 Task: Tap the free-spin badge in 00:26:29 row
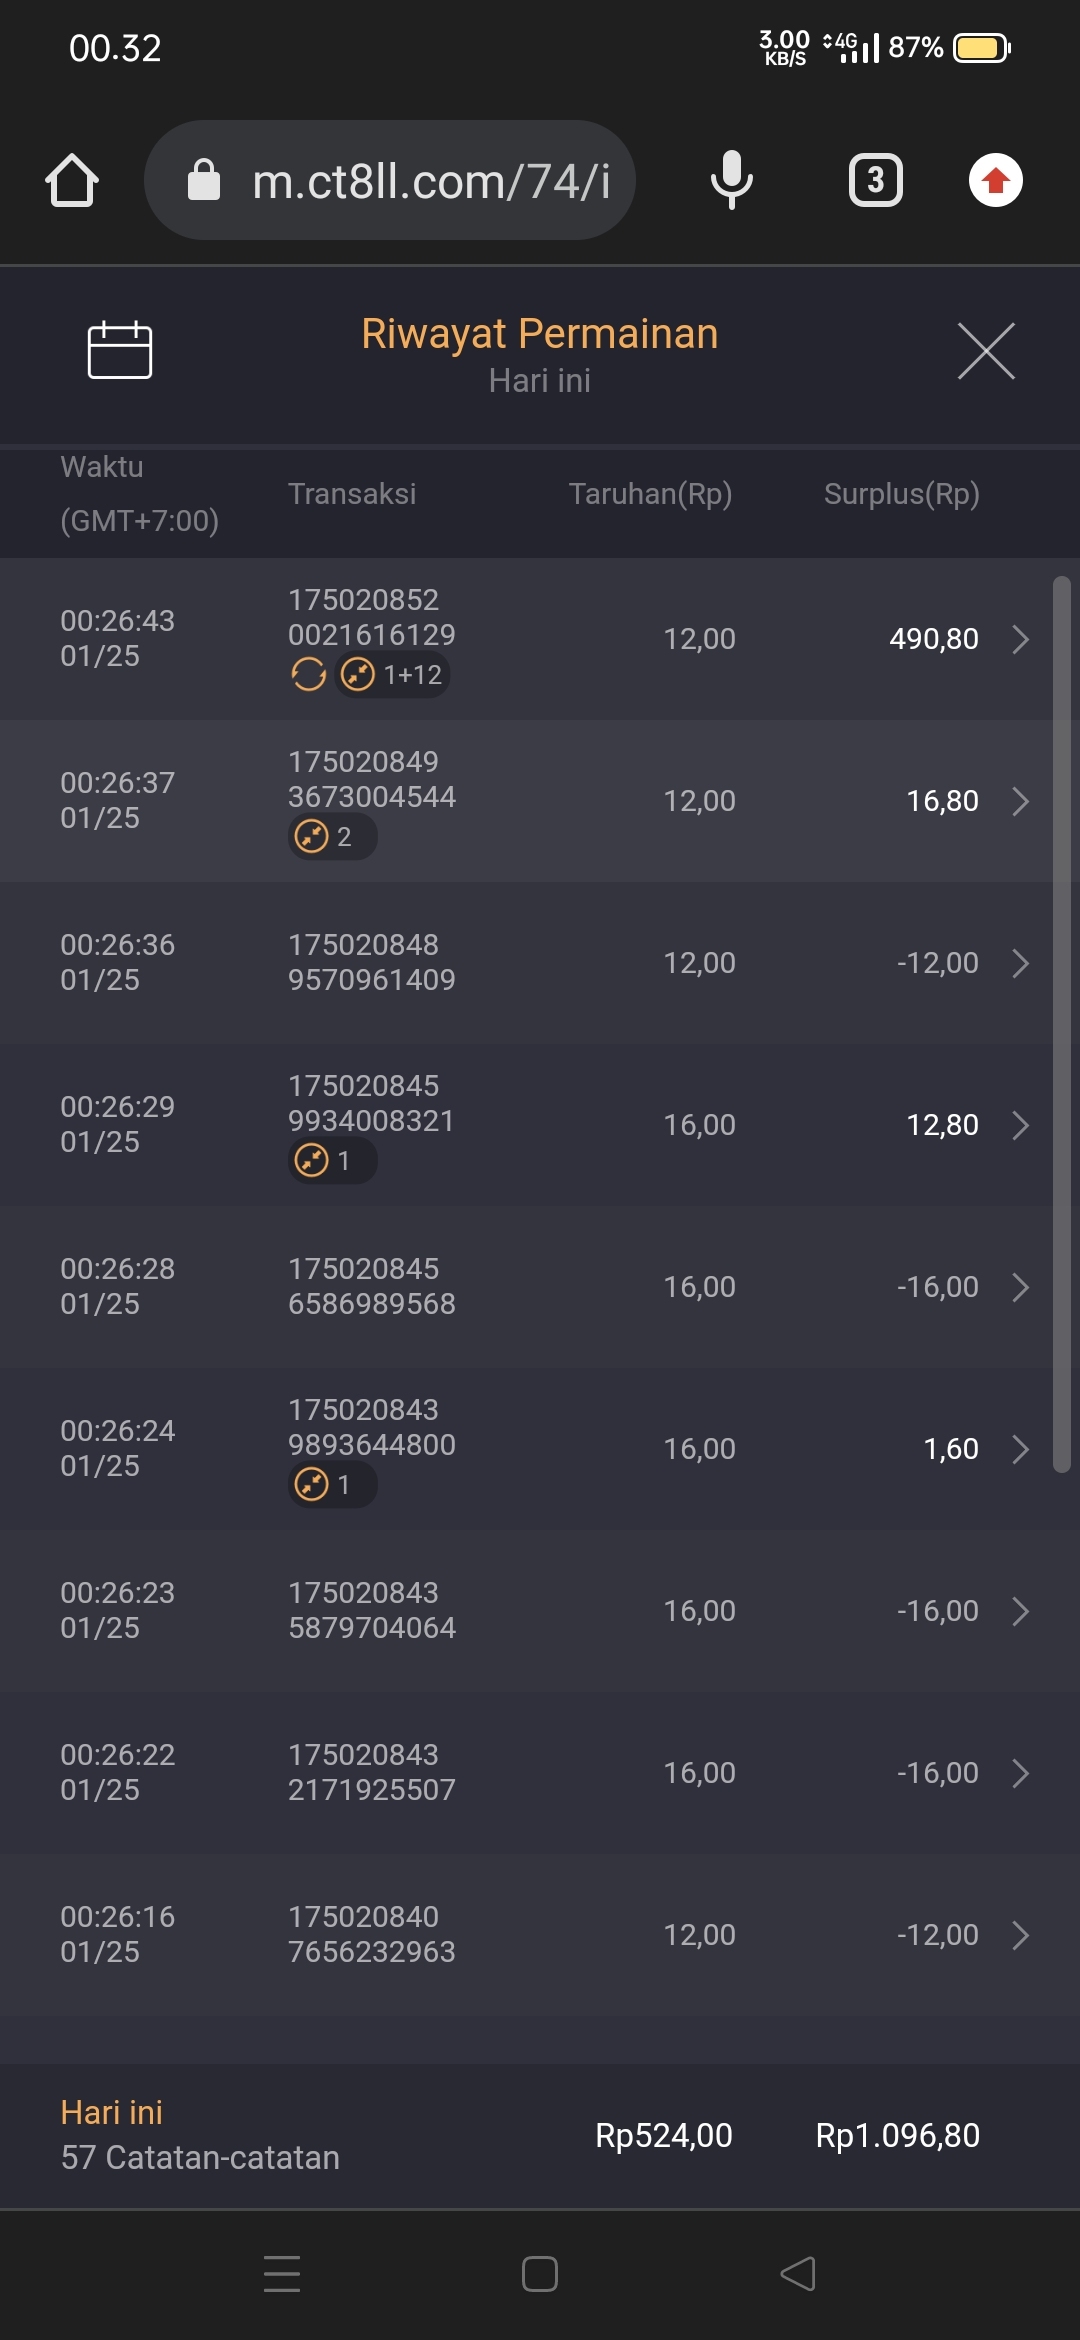tap(332, 1161)
